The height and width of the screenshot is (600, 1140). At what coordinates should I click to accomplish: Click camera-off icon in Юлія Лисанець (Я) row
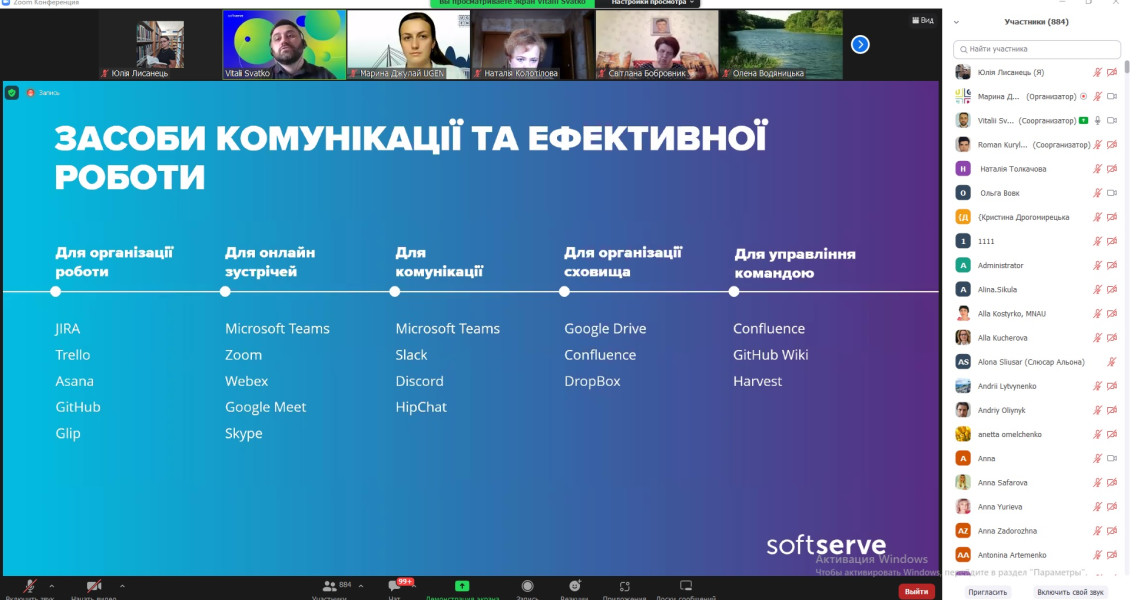[1112, 72]
